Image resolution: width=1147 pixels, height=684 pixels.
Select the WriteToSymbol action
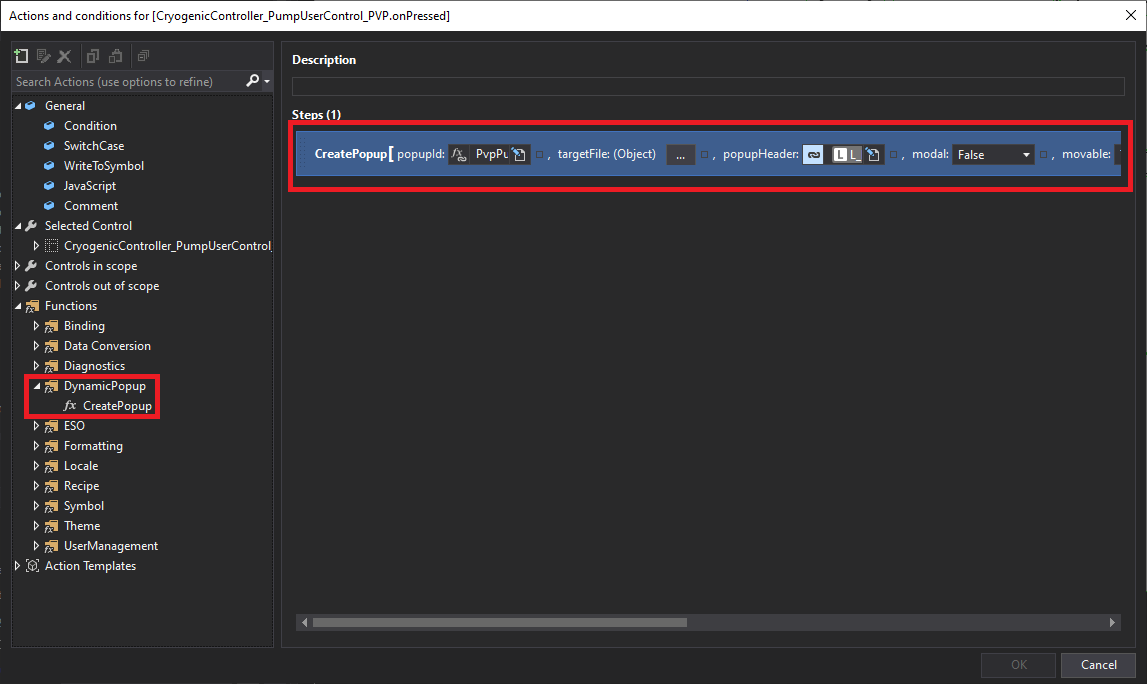(104, 166)
